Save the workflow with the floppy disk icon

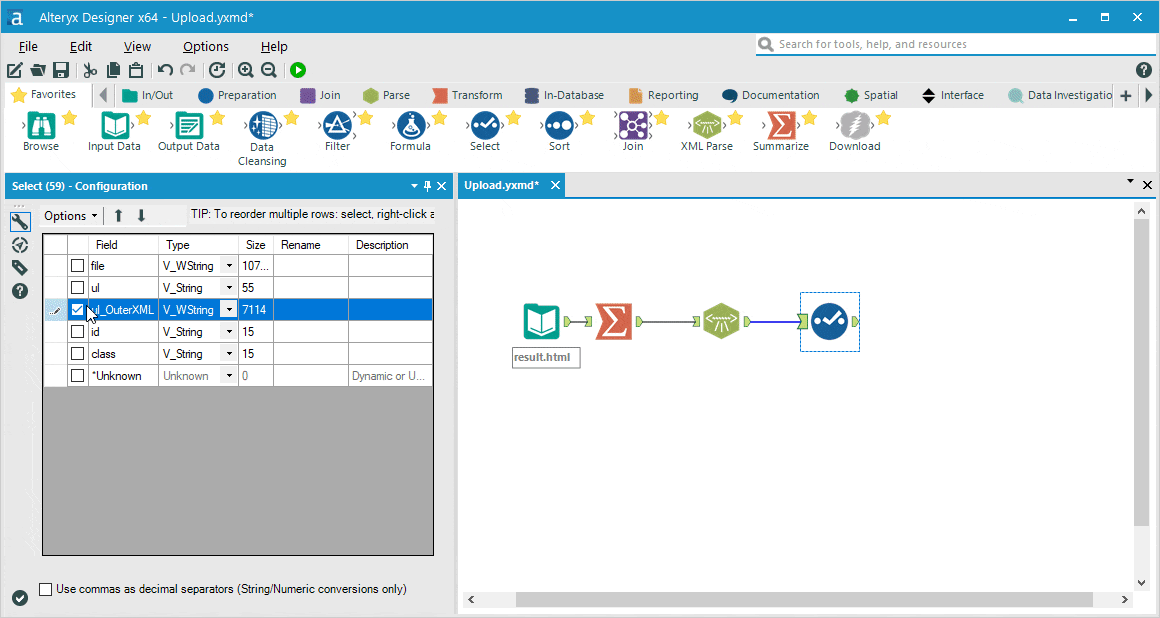click(61, 70)
